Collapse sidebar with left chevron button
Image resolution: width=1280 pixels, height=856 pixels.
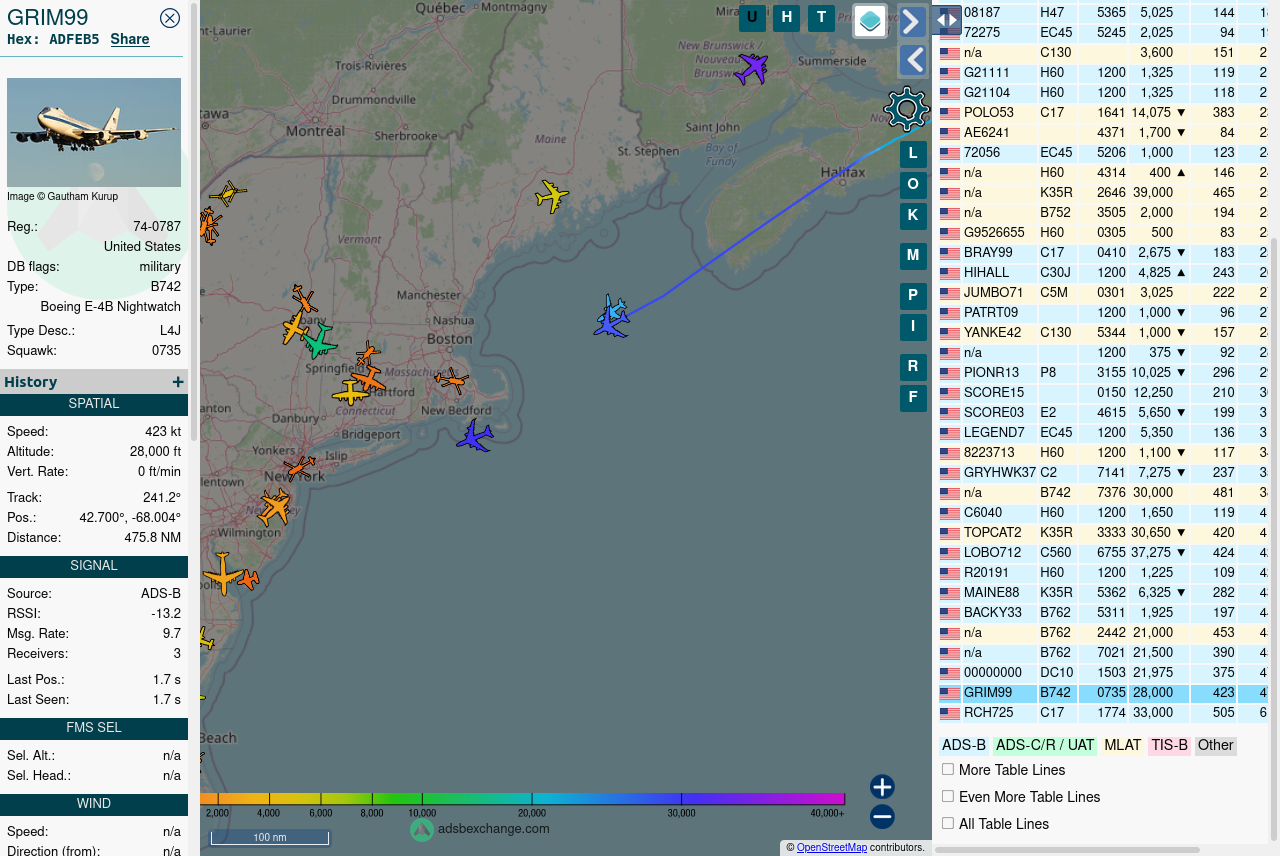pos(912,60)
